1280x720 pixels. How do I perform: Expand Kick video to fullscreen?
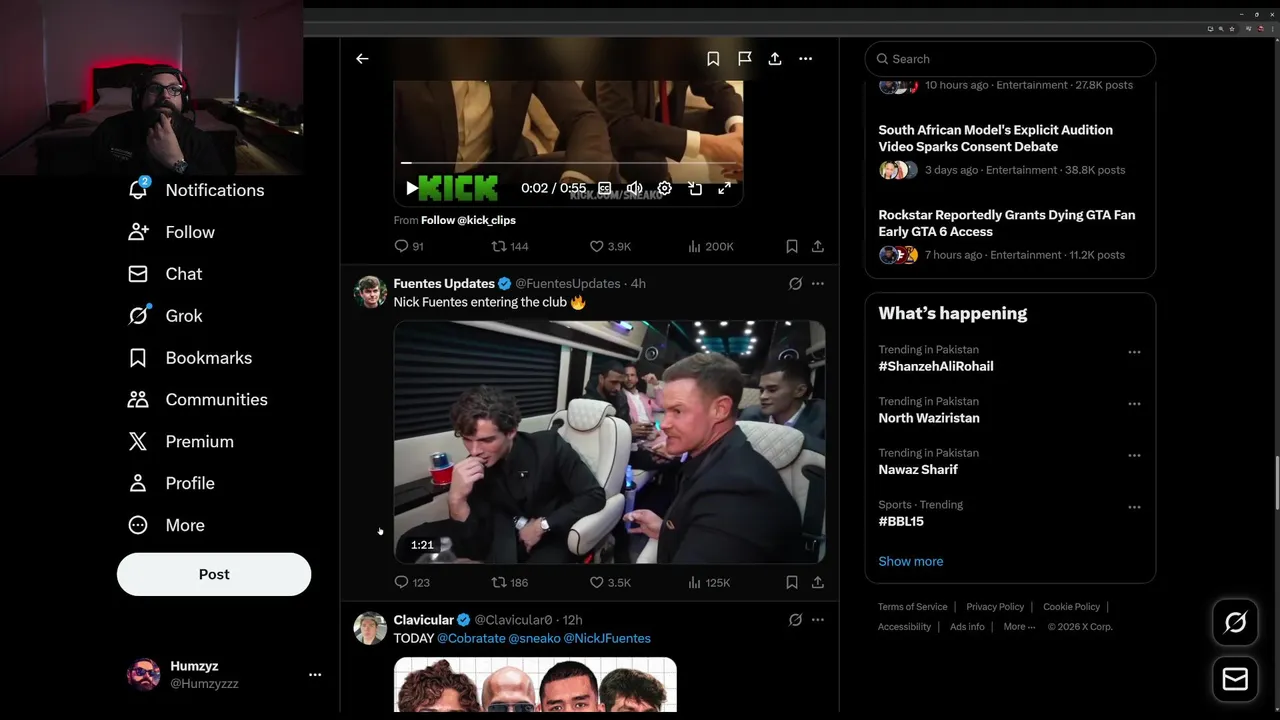click(724, 188)
